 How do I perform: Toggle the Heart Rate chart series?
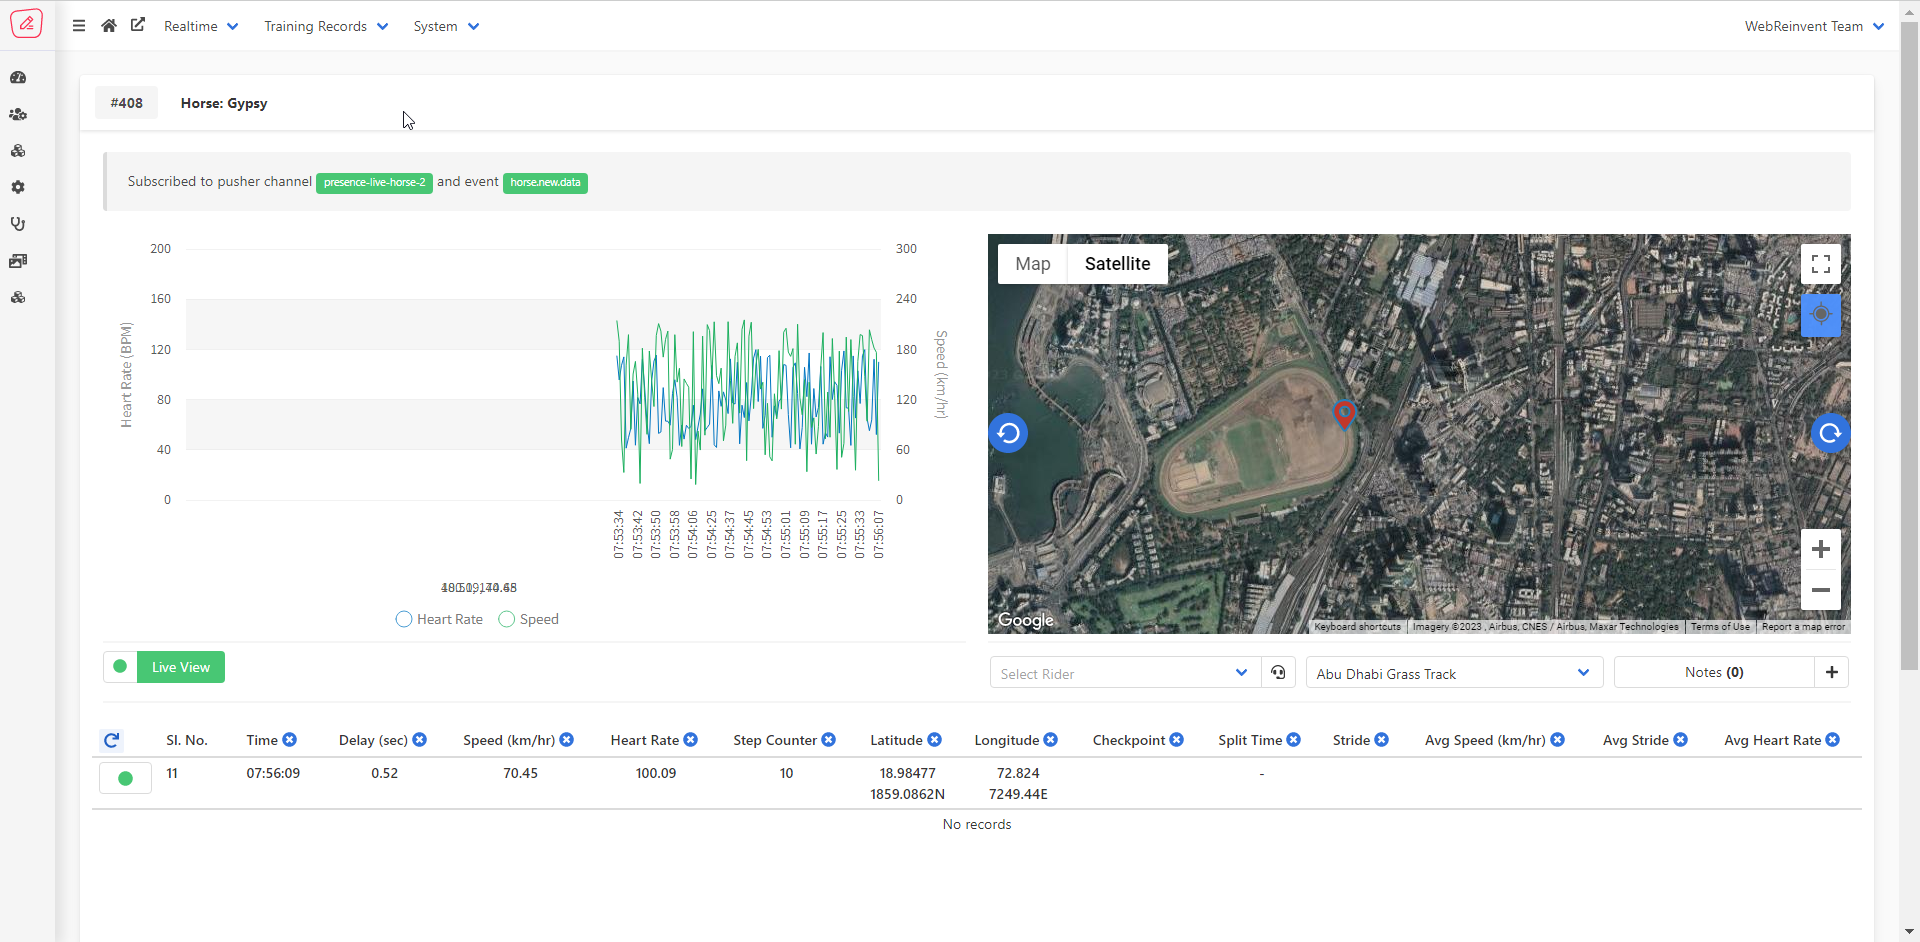pyautogui.click(x=440, y=620)
